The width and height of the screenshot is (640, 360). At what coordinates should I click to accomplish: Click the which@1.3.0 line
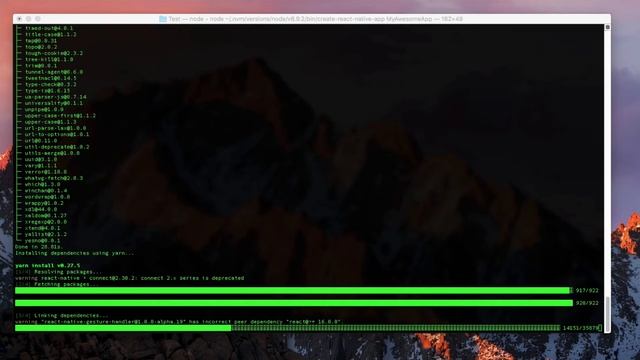pos(42,184)
